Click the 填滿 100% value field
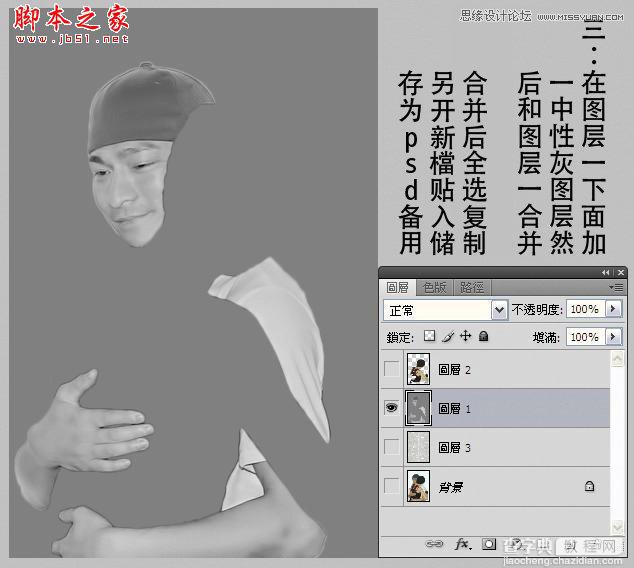The height and width of the screenshot is (568, 634). point(585,337)
